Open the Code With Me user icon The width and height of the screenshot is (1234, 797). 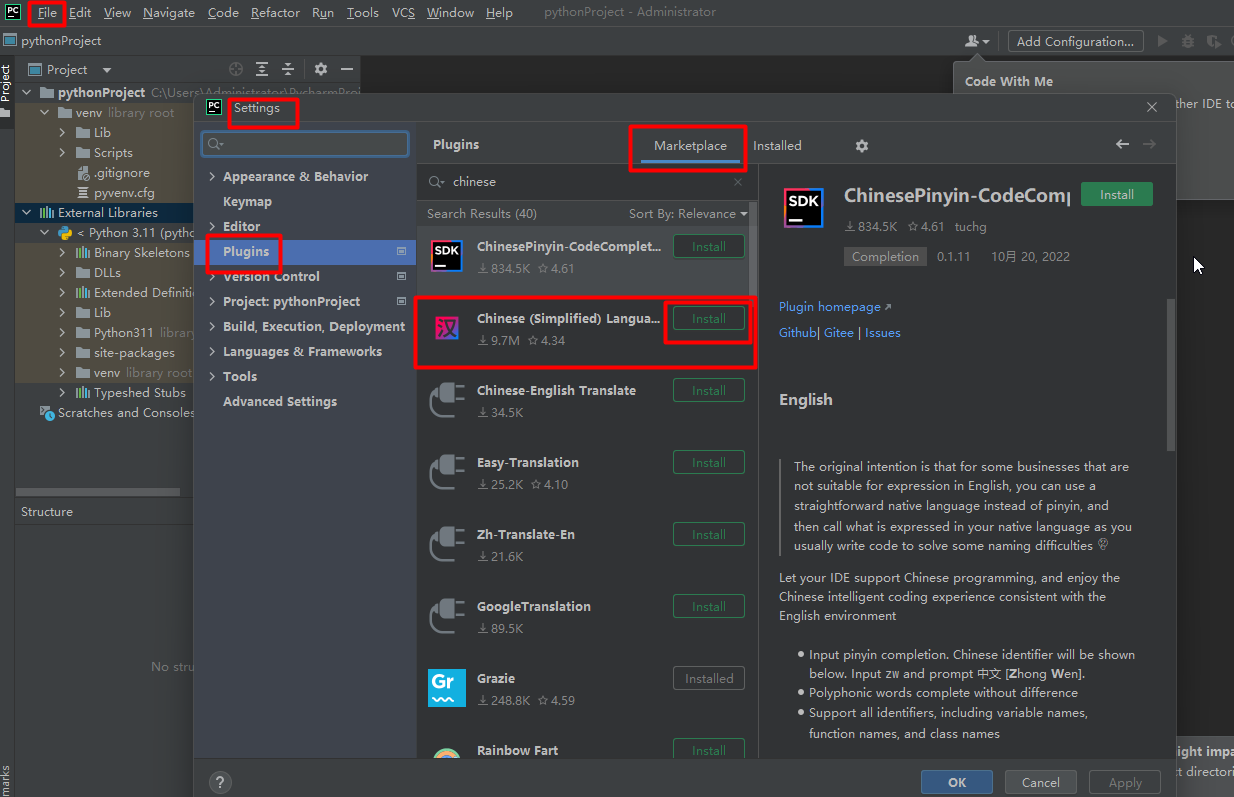pos(976,41)
